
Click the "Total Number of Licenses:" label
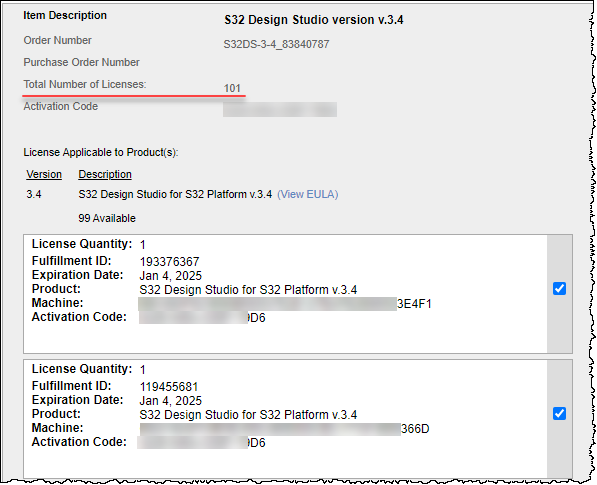pyautogui.click(x=85, y=84)
